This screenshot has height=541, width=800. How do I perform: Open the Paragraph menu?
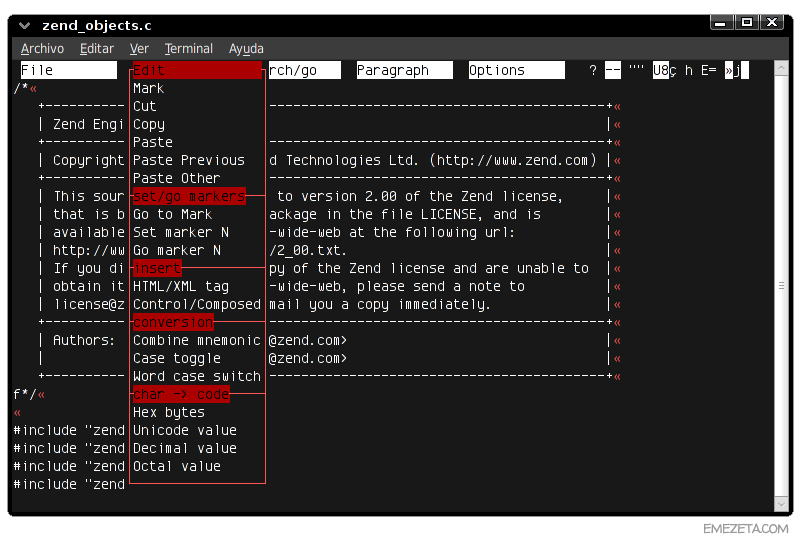pos(404,70)
